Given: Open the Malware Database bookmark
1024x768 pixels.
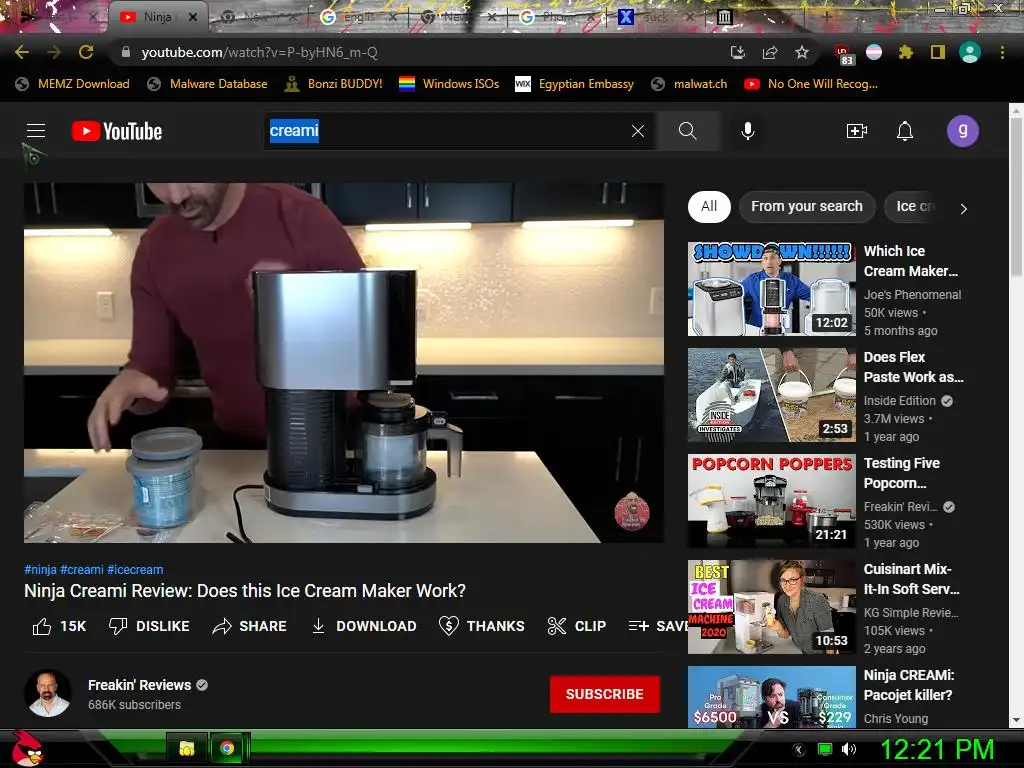Looking at the screenshot, I should 208,84.
